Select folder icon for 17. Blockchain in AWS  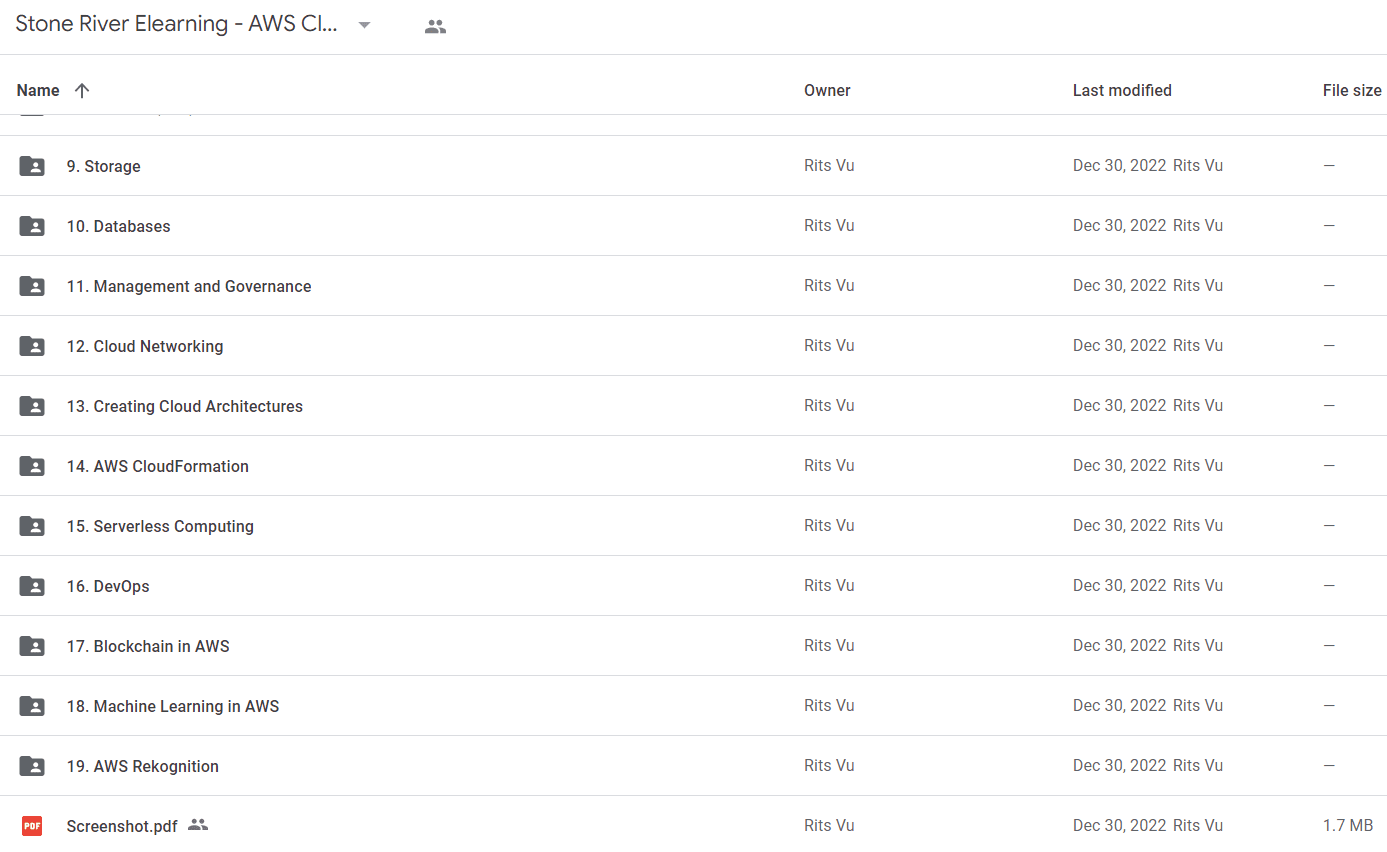click(32, 646)
